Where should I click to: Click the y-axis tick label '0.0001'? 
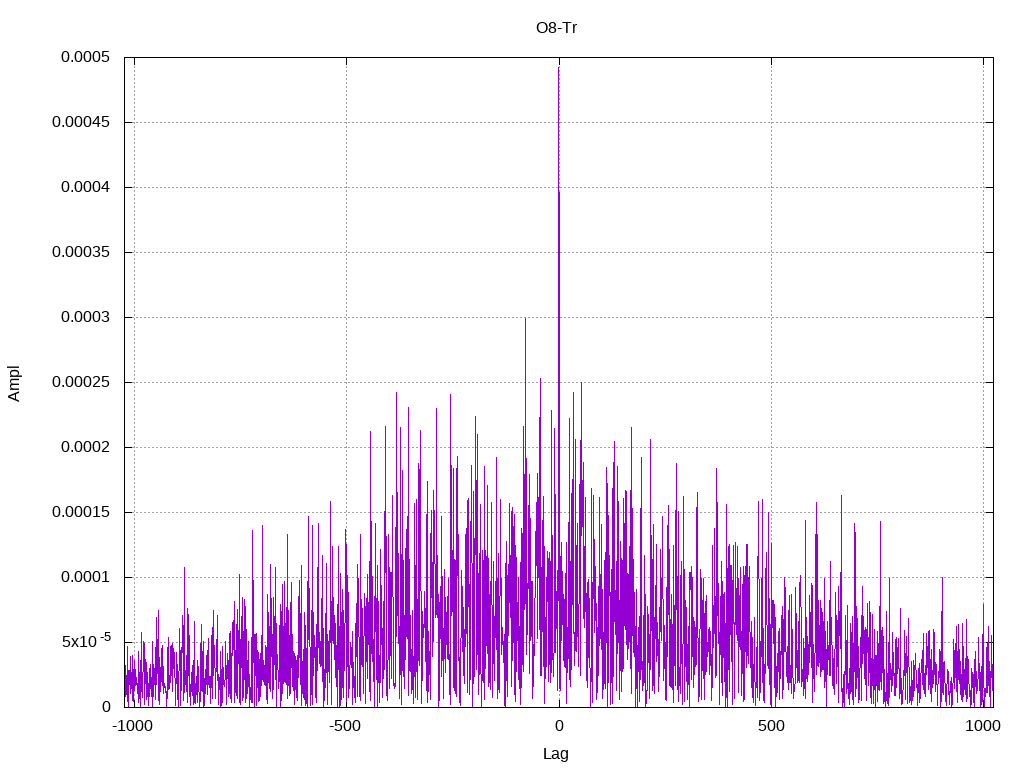tap(86, 577)
